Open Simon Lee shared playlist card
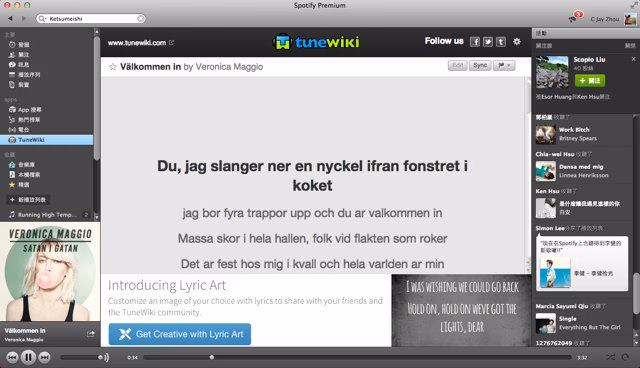This screenshot has height=368, width=640. click(x=582, y=264)
